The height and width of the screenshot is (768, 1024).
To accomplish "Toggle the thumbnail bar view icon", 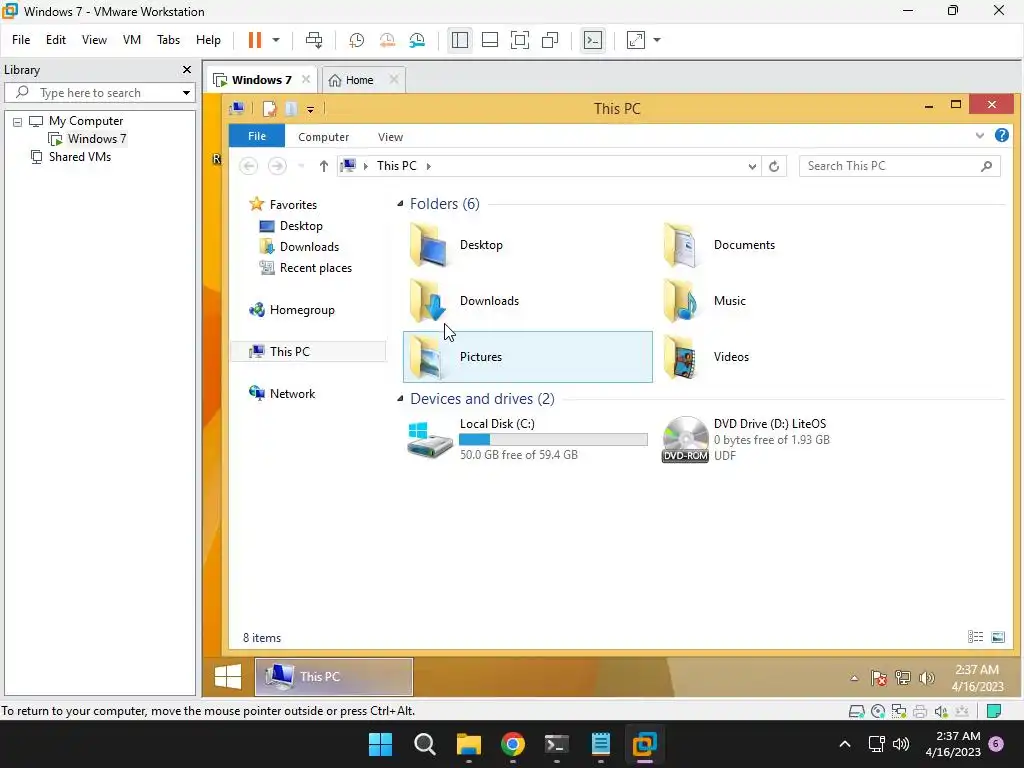I will [490, 40].
